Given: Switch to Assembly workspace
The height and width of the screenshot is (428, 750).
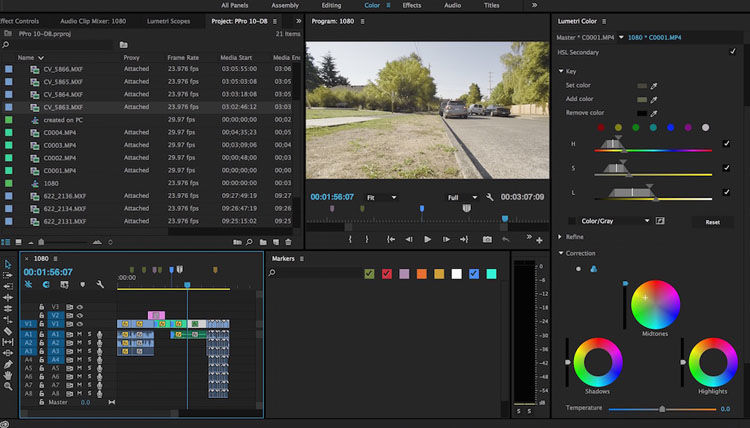Looking at the screenshot, I should 285,5.
